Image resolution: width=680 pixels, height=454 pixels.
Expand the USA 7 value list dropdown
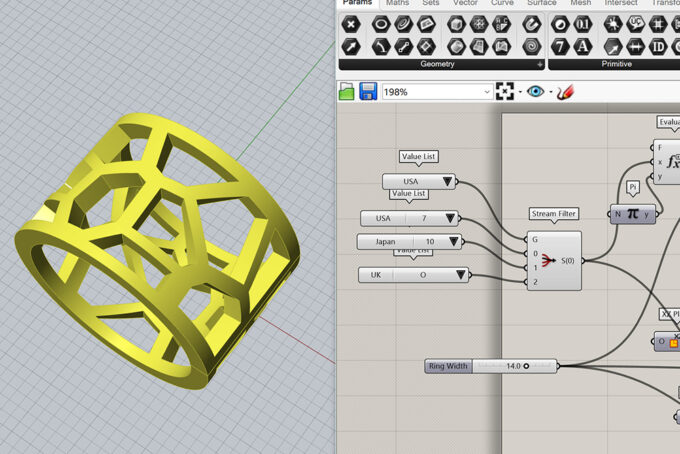tap(450, 218)
